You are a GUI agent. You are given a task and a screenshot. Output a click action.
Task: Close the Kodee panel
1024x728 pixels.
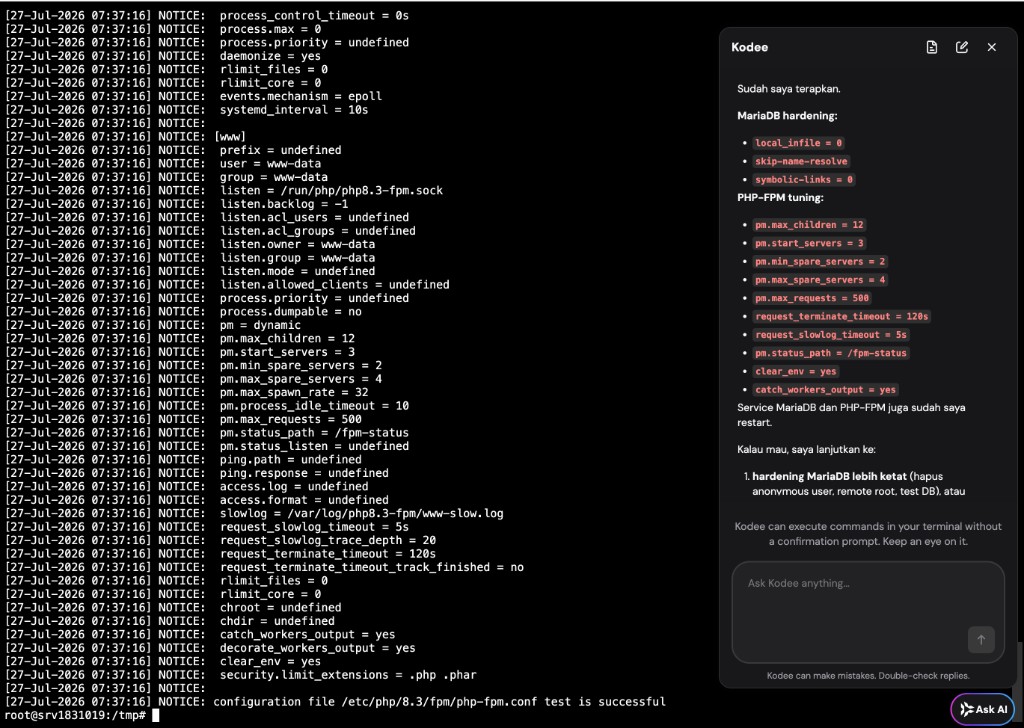click(991, 47)
